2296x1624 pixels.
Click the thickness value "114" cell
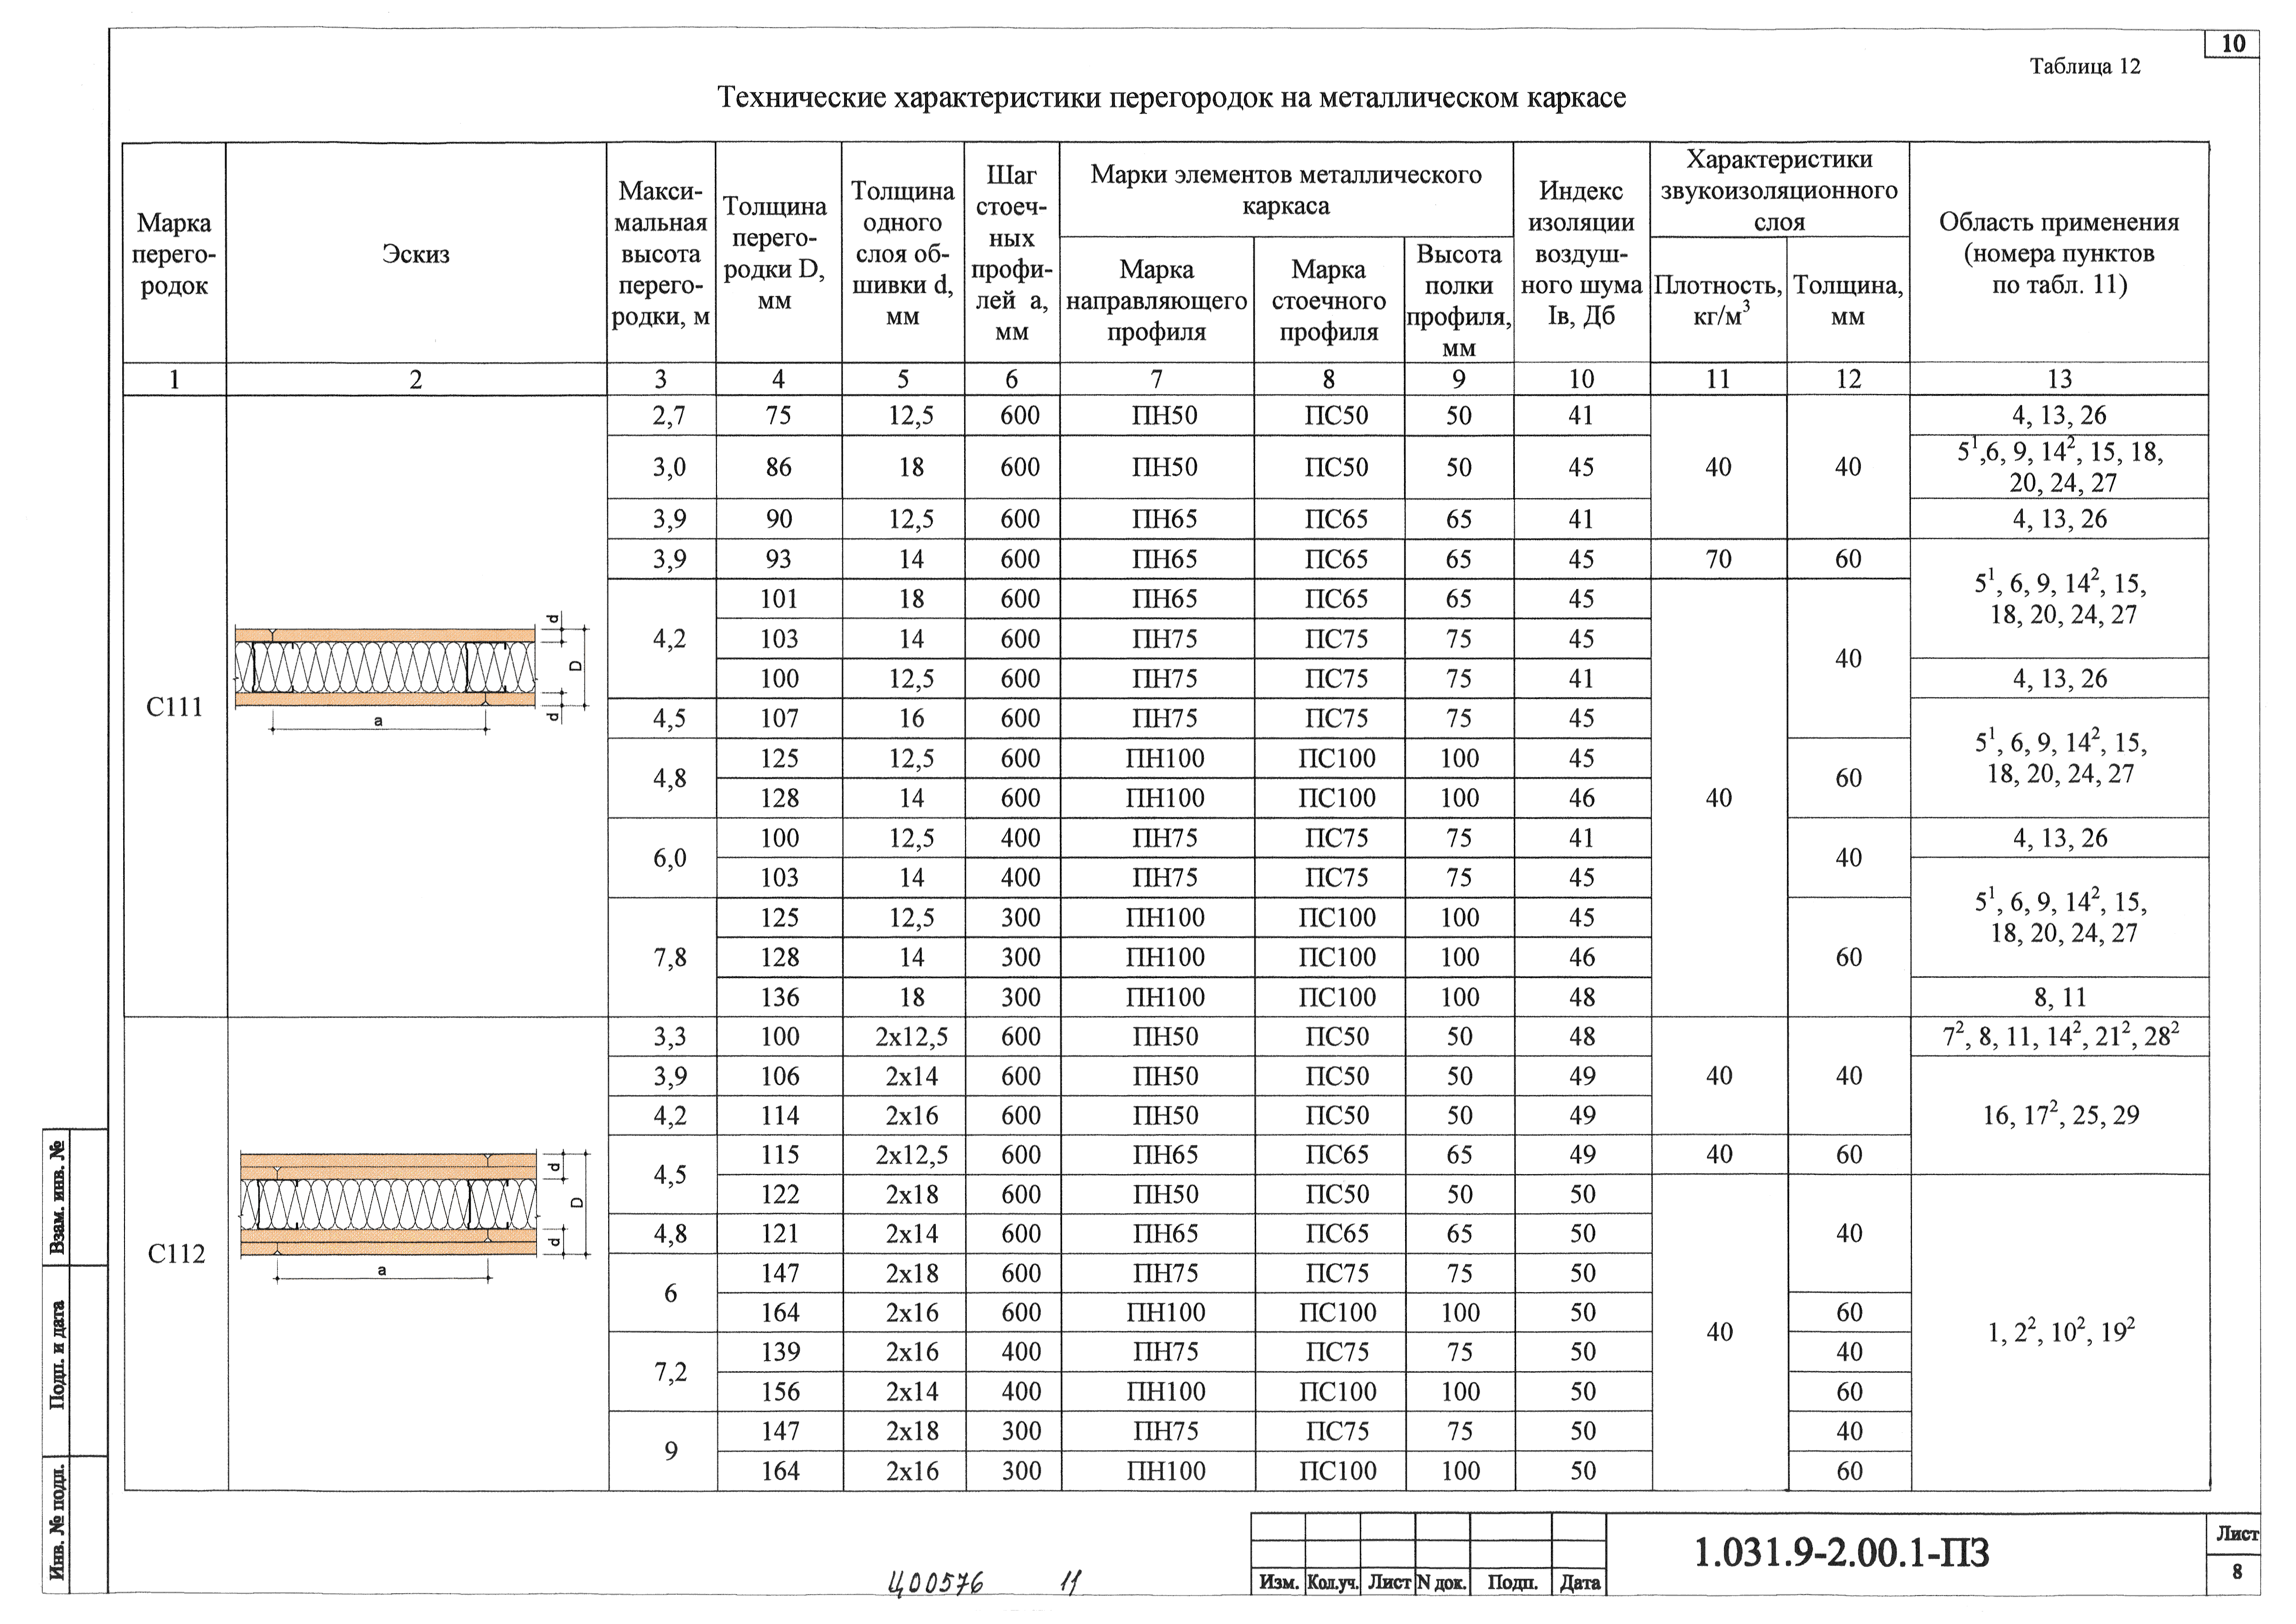tap(780, 1115)
